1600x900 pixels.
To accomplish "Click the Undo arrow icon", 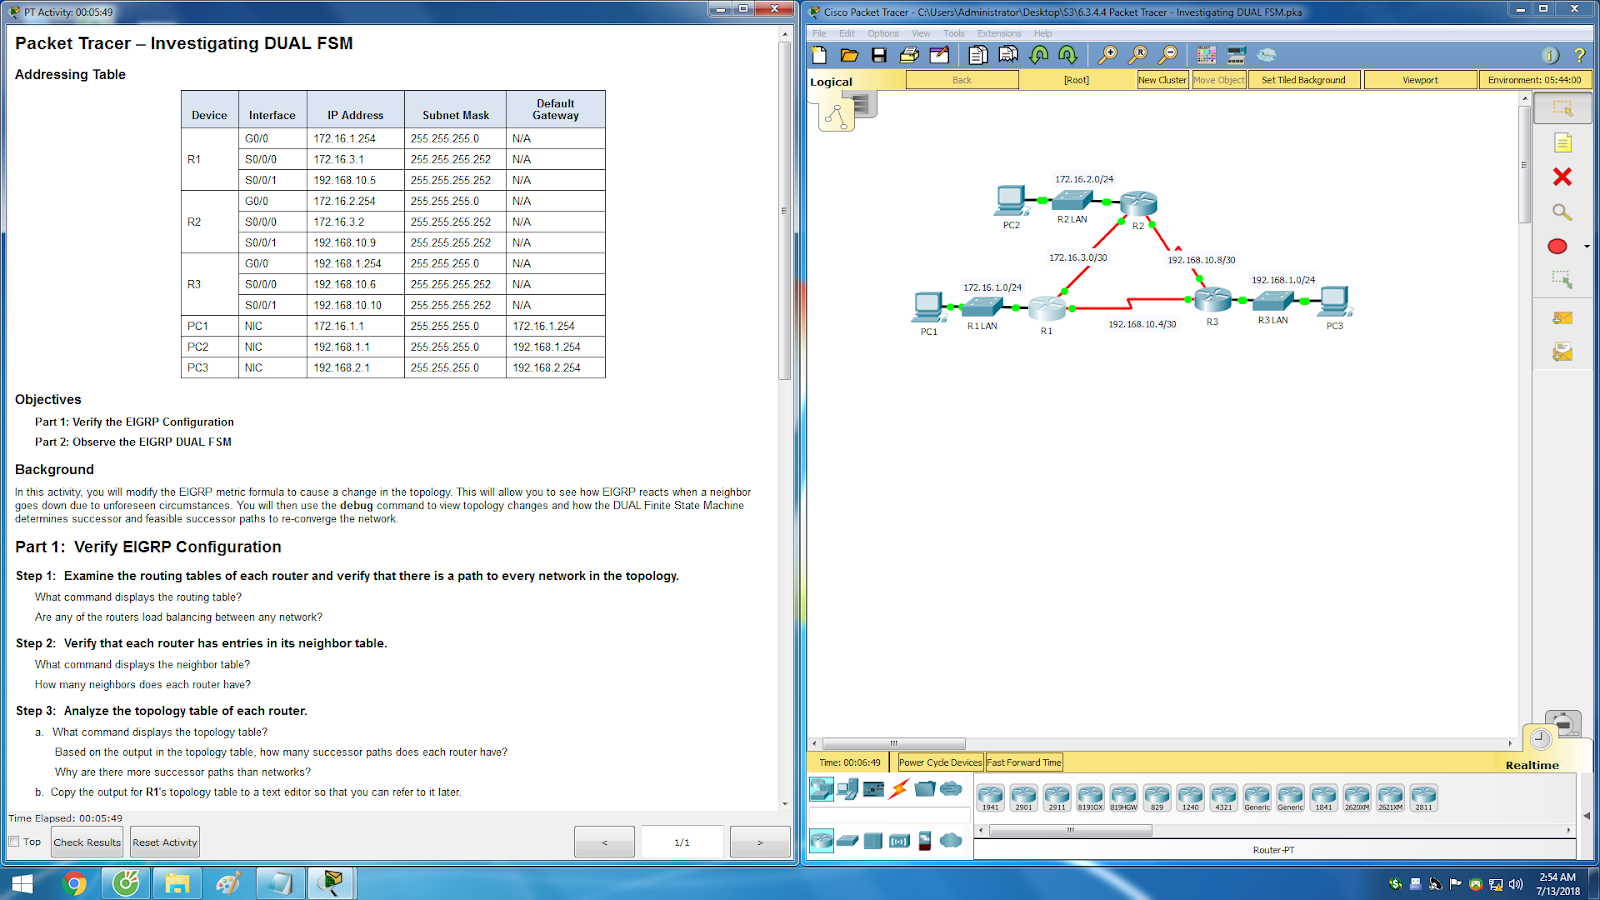I will pyautogui.click(x=1039, y=55).
